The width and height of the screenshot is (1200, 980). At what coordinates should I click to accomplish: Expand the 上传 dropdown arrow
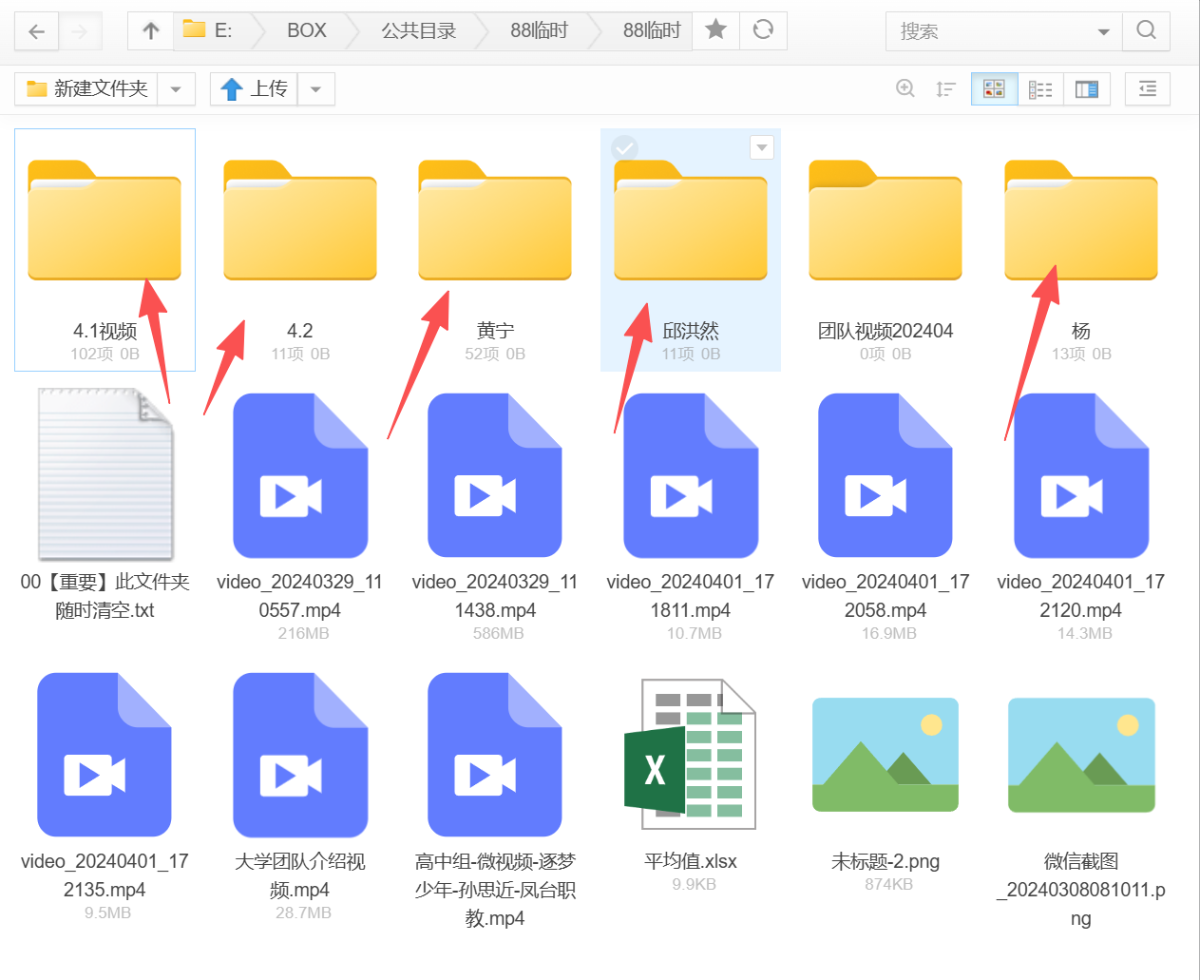pyautogui.click(x=316, y=89)
